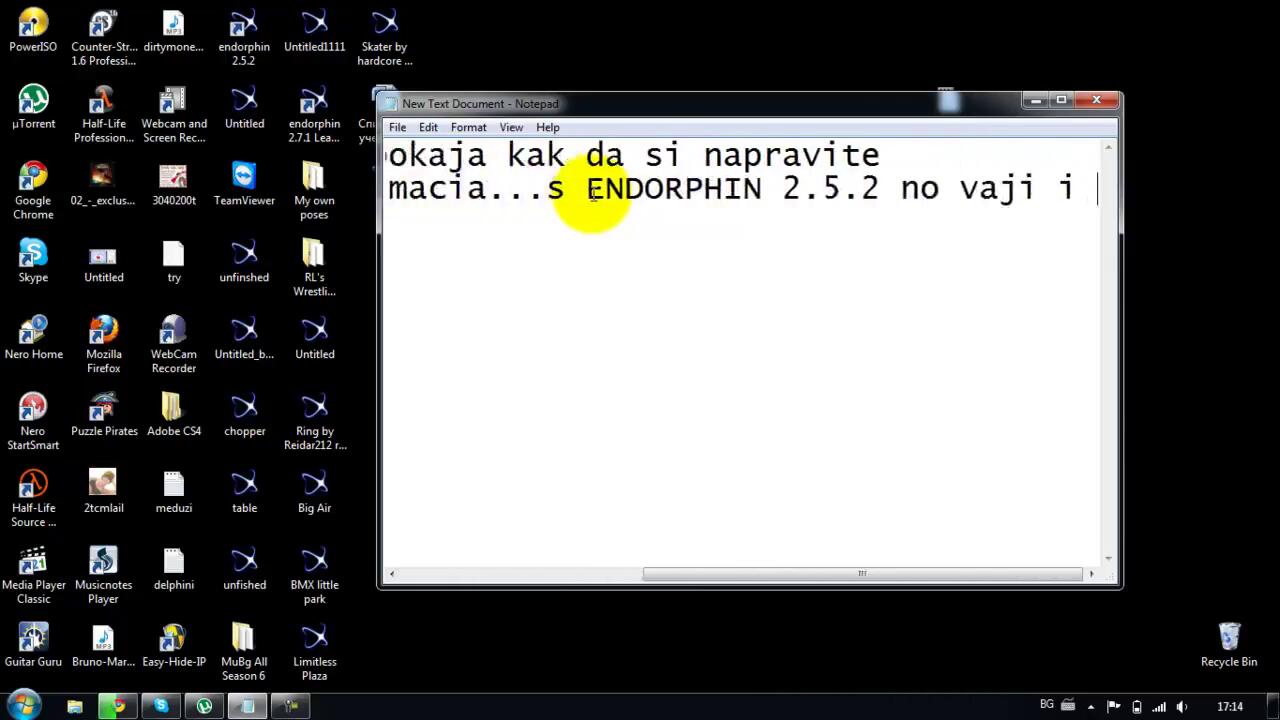Switch the BG input language indicator
The image size is (1280, 720).
1046,705
